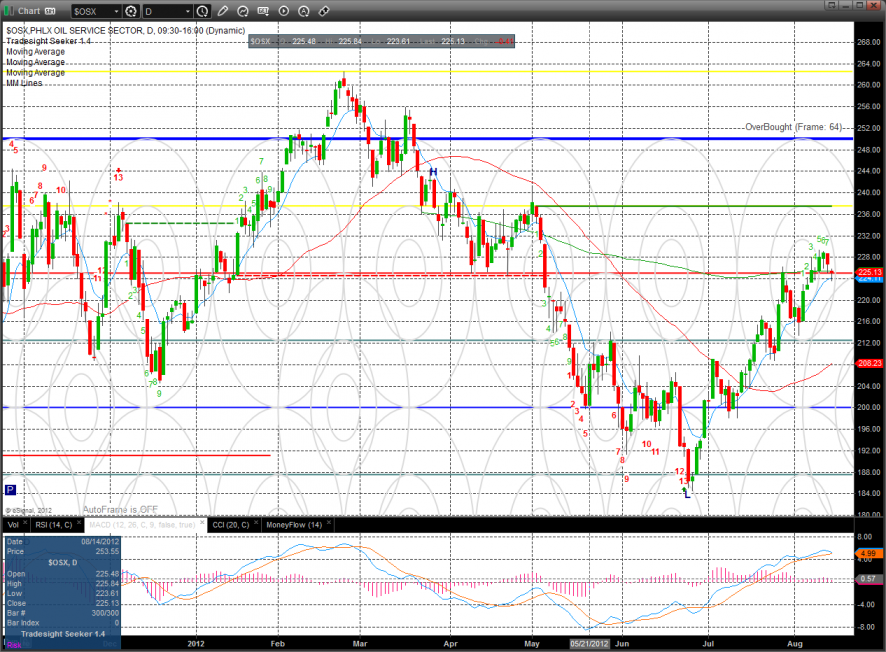The image size is (886, 652).
Task: Click the pop-out window icon
Action: click(x=831, y=5)
